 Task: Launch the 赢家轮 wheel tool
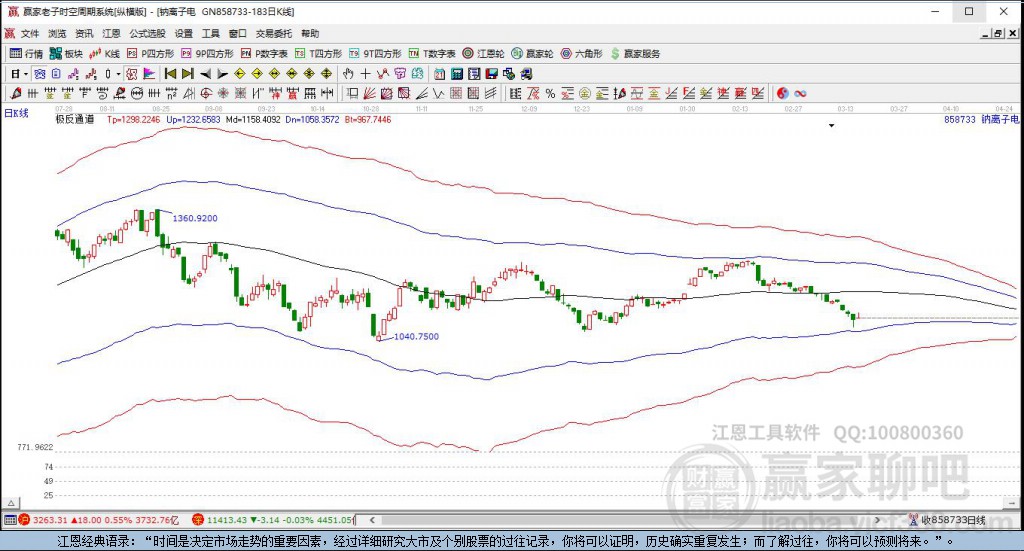point(532,54)
